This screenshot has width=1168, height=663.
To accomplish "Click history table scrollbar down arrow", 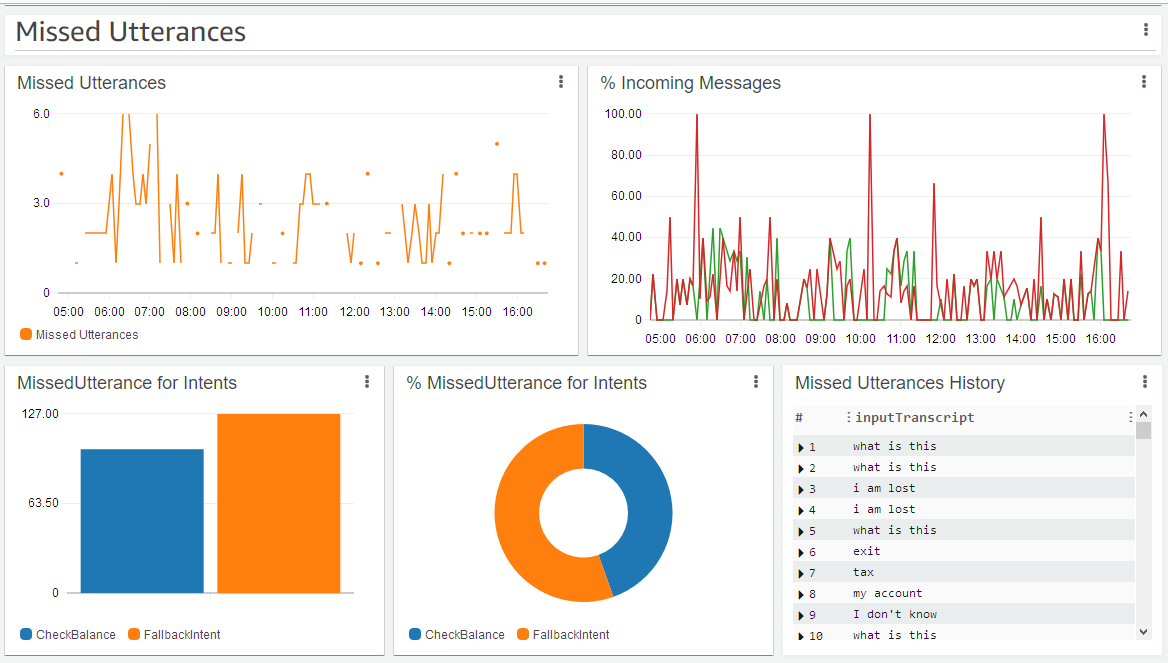I will (x=1143, y=632).
